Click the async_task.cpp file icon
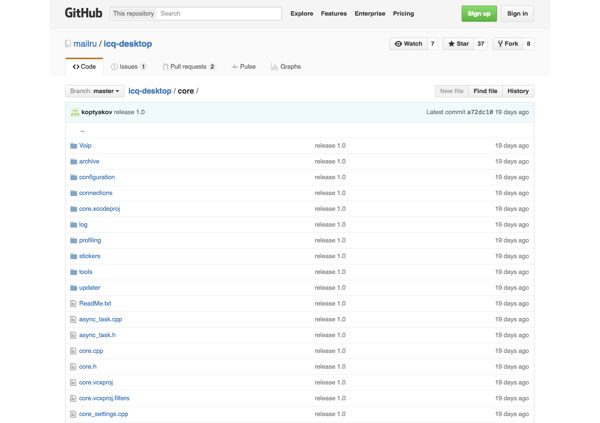This screenshot has height=423, width=600. [73, 319]
